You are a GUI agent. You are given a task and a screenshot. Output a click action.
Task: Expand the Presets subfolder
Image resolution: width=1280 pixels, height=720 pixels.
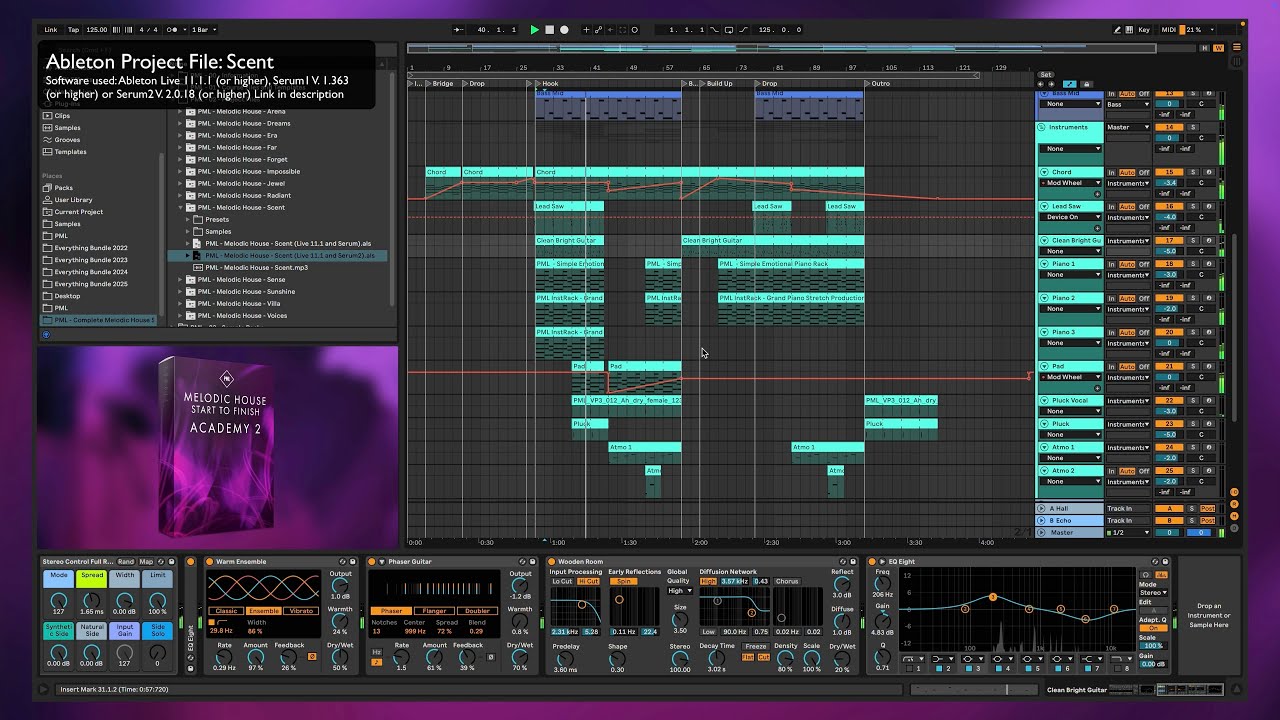click(188, 219)
